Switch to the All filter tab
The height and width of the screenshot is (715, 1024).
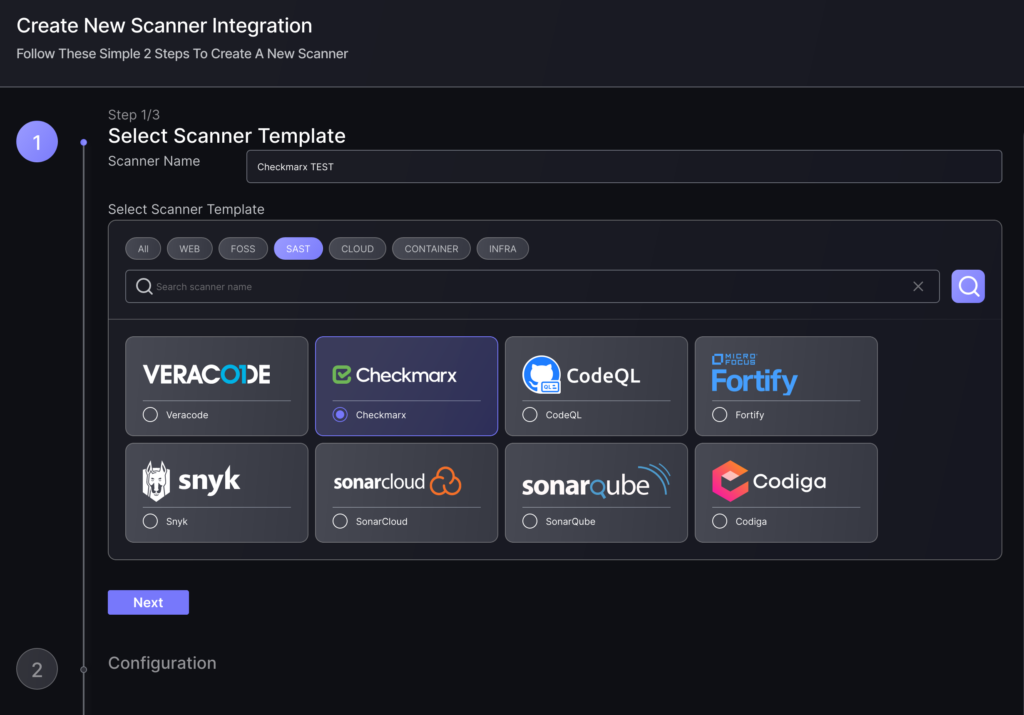pos(143,249)
